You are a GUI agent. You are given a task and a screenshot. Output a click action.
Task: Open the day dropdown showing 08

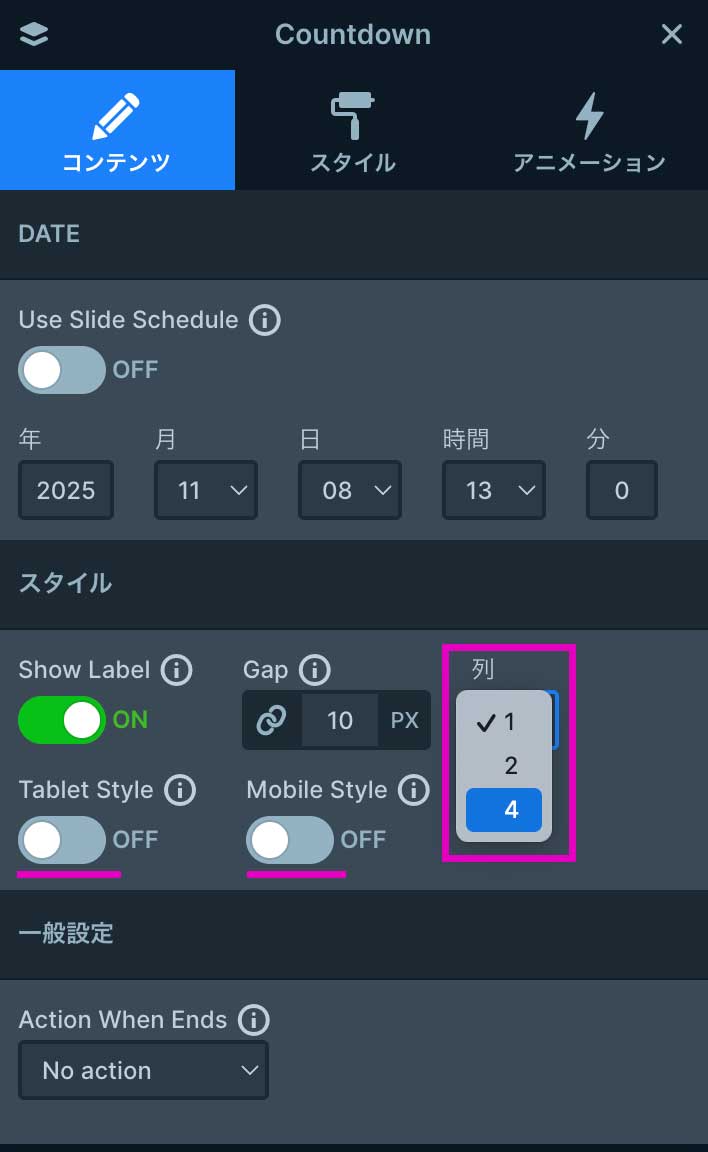pyautogui.click(x=350, y=490)
